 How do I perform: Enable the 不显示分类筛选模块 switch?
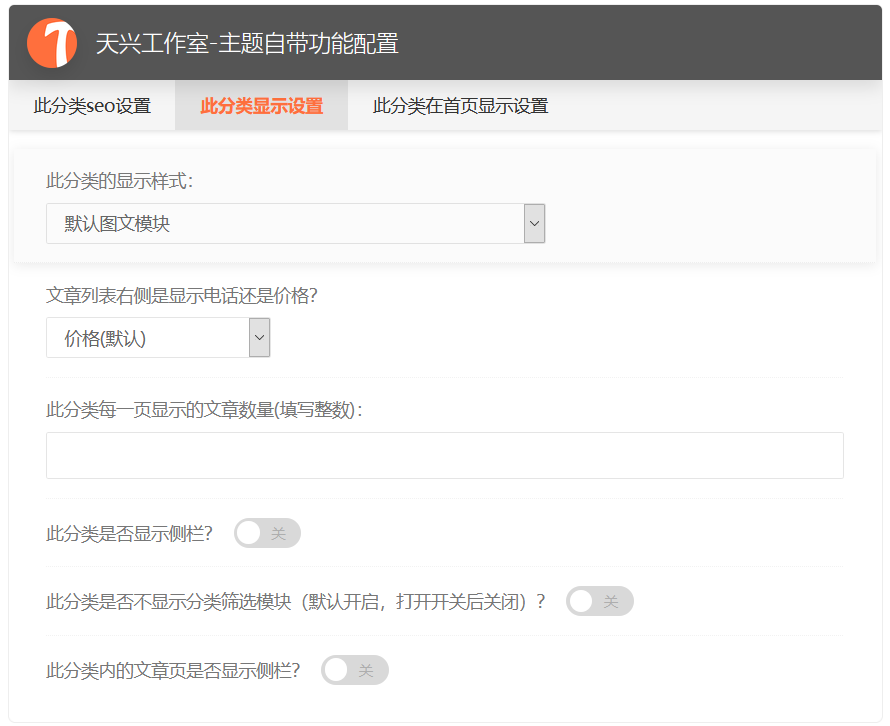pyautogui.click(x=599, y=601)
